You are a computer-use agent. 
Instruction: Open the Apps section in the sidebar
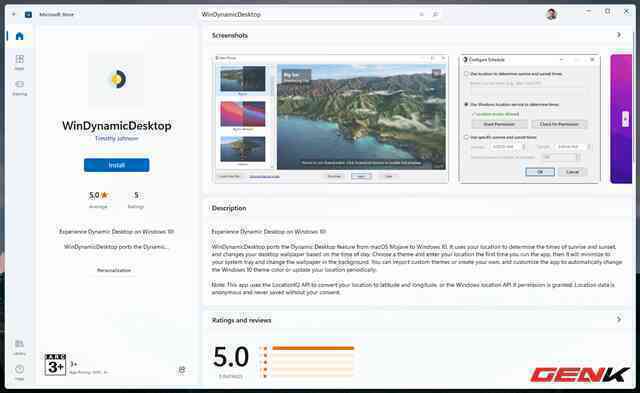[x=19, y=62]
